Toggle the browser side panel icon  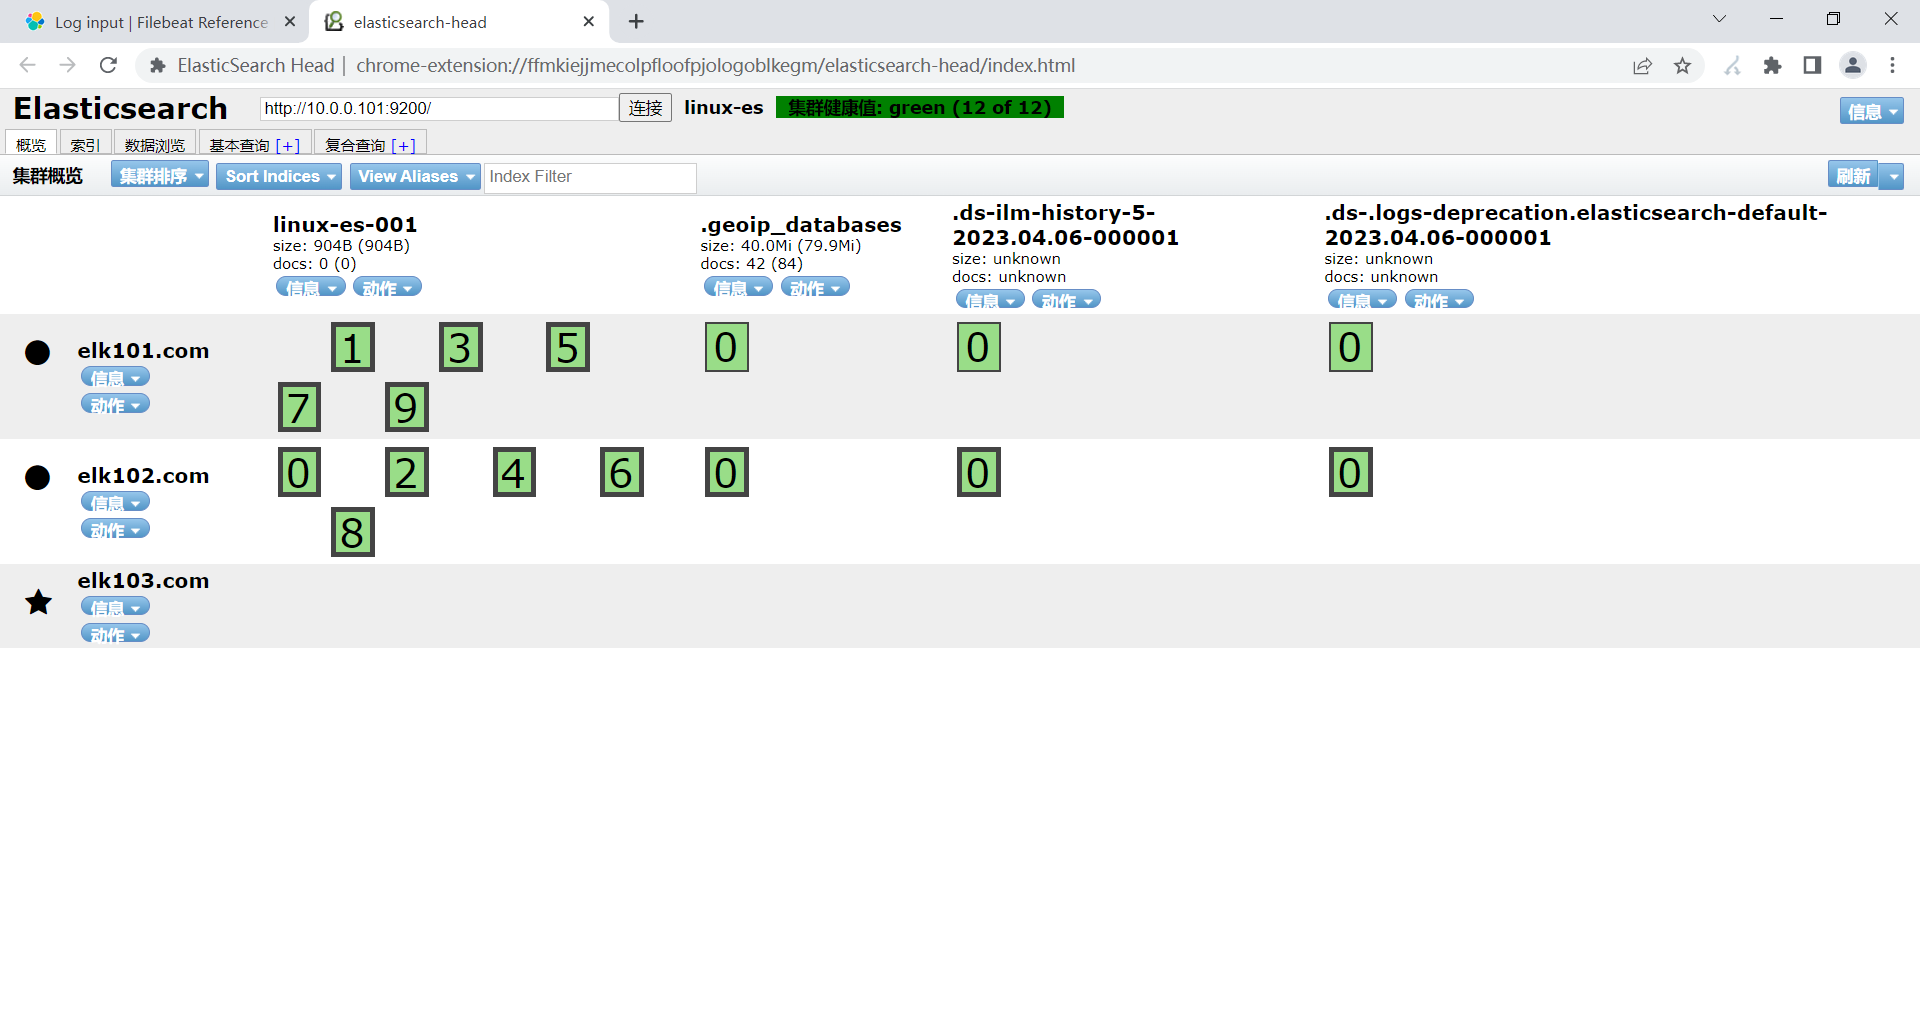(1812, 65)
